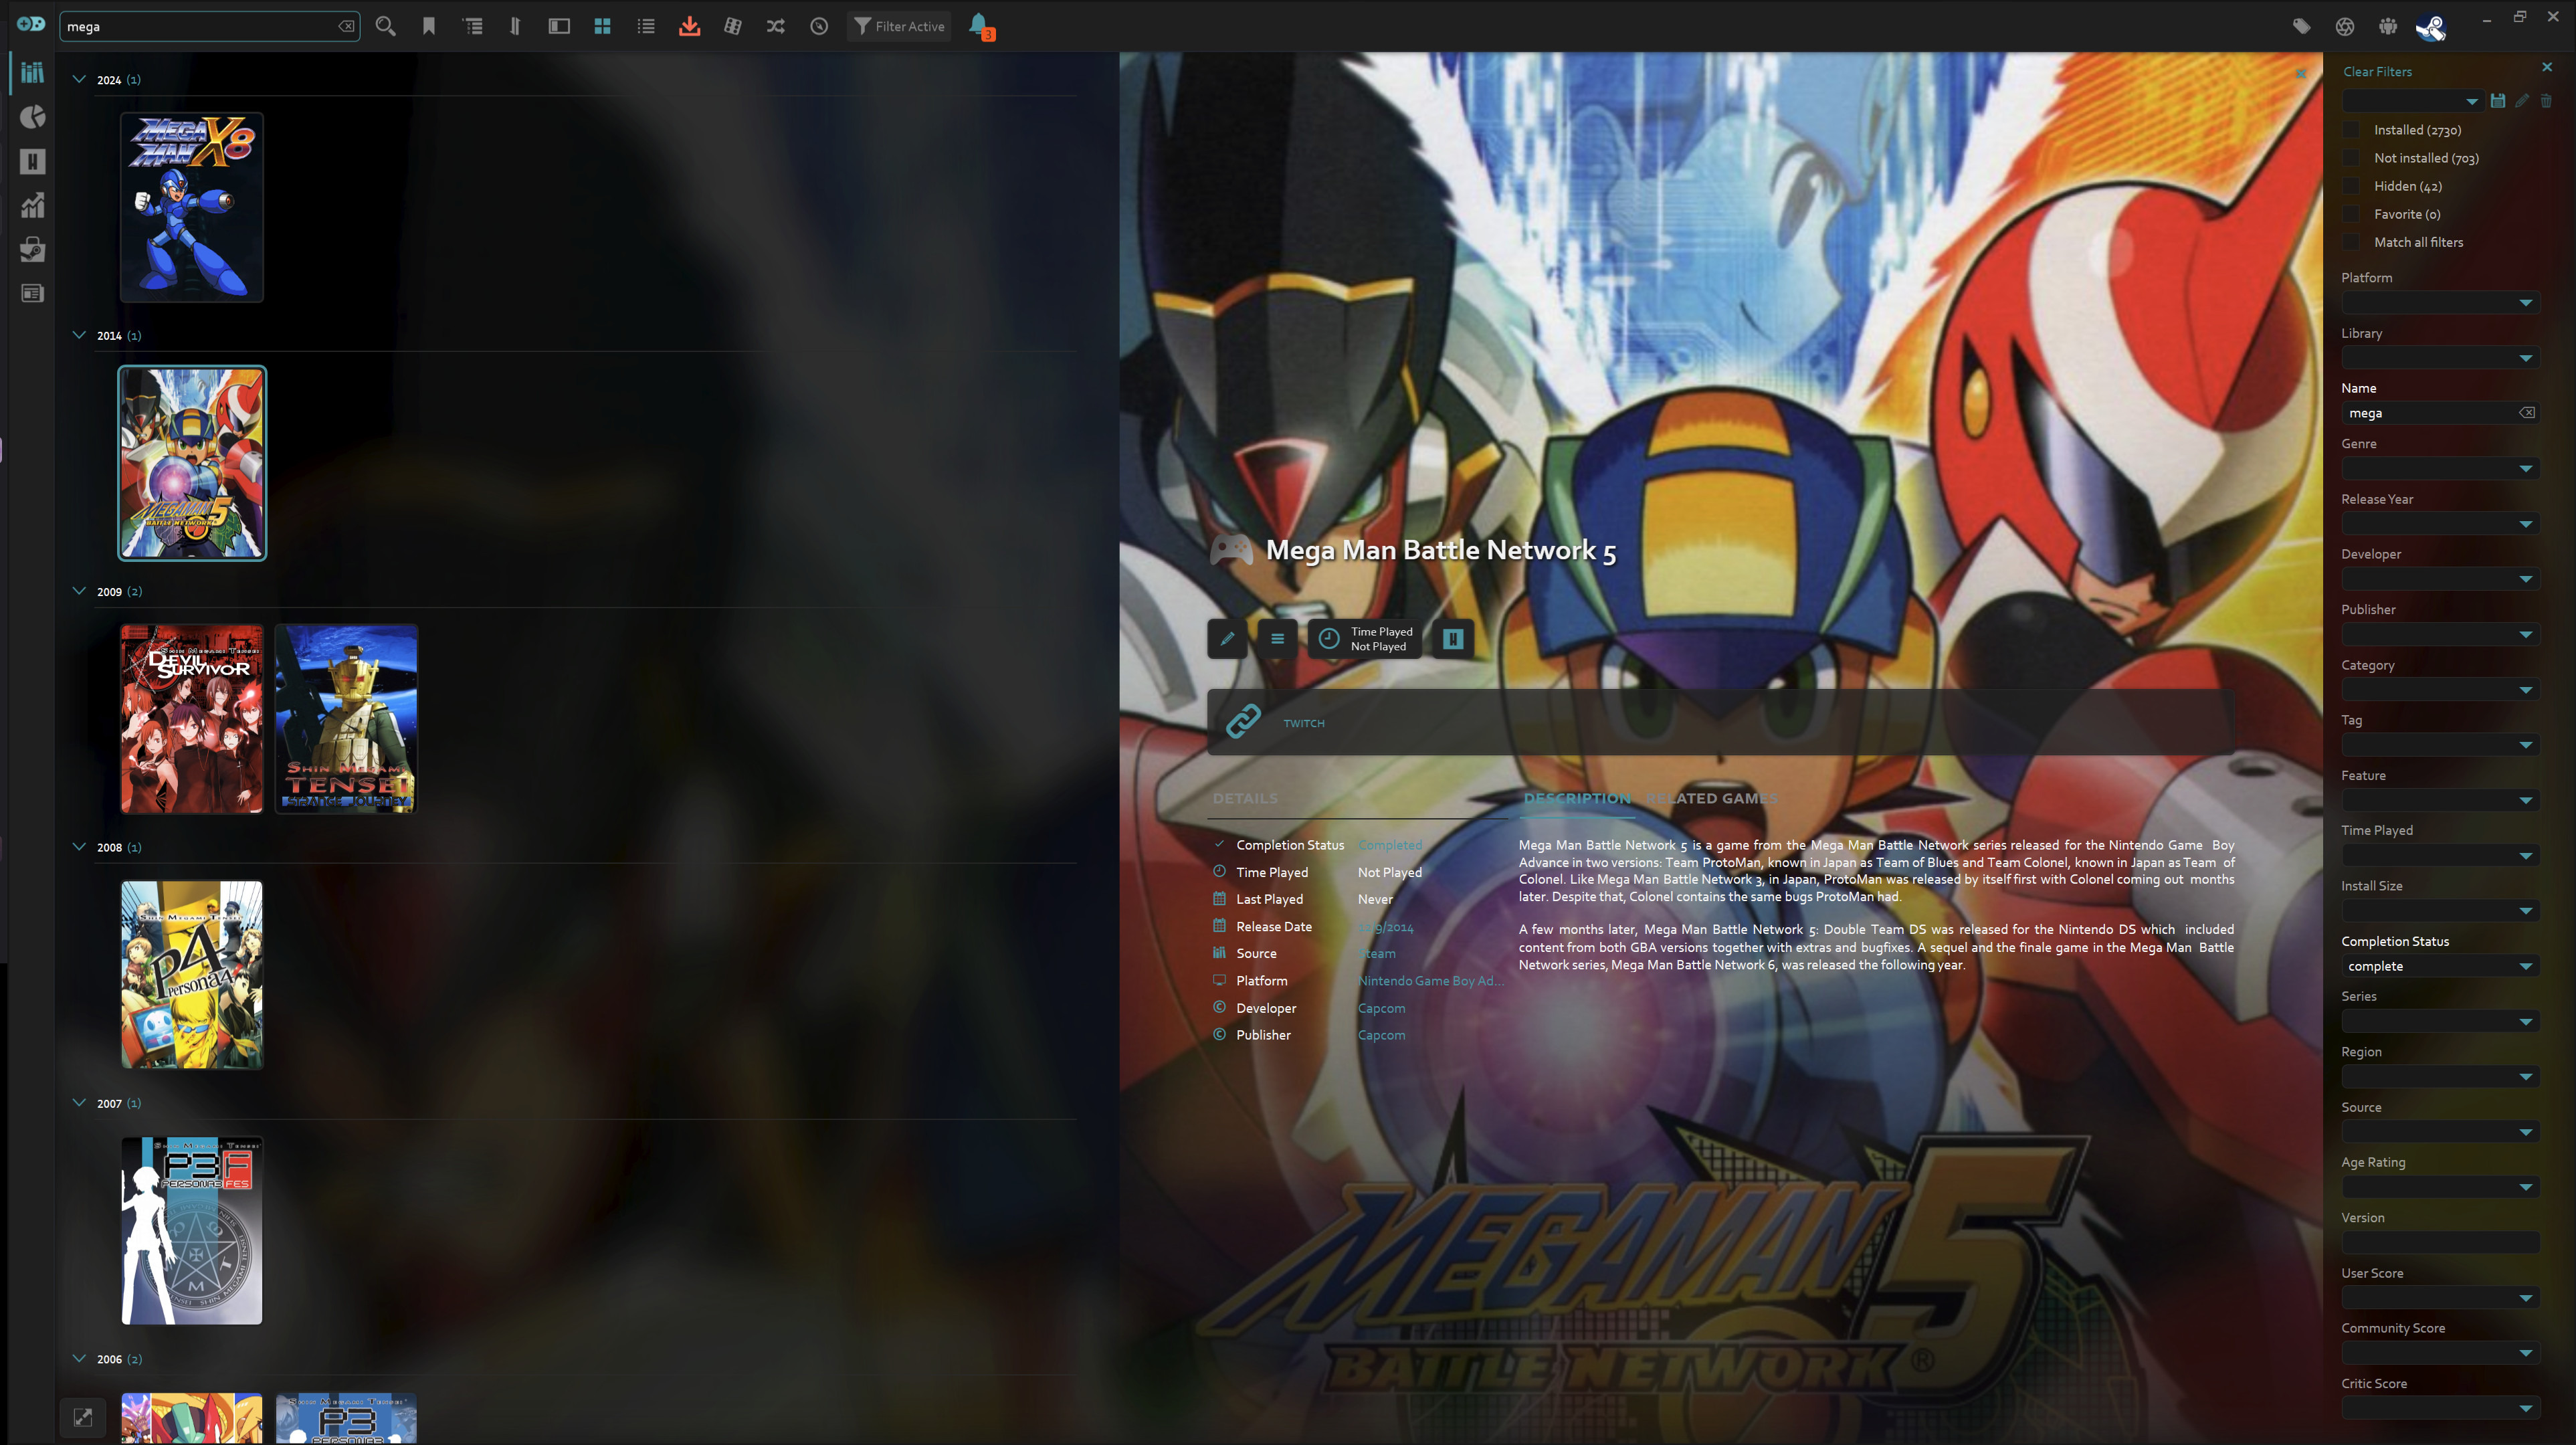Click the orange download updates icon
Screen dimensions: 2576x1445
pos(689,27)
